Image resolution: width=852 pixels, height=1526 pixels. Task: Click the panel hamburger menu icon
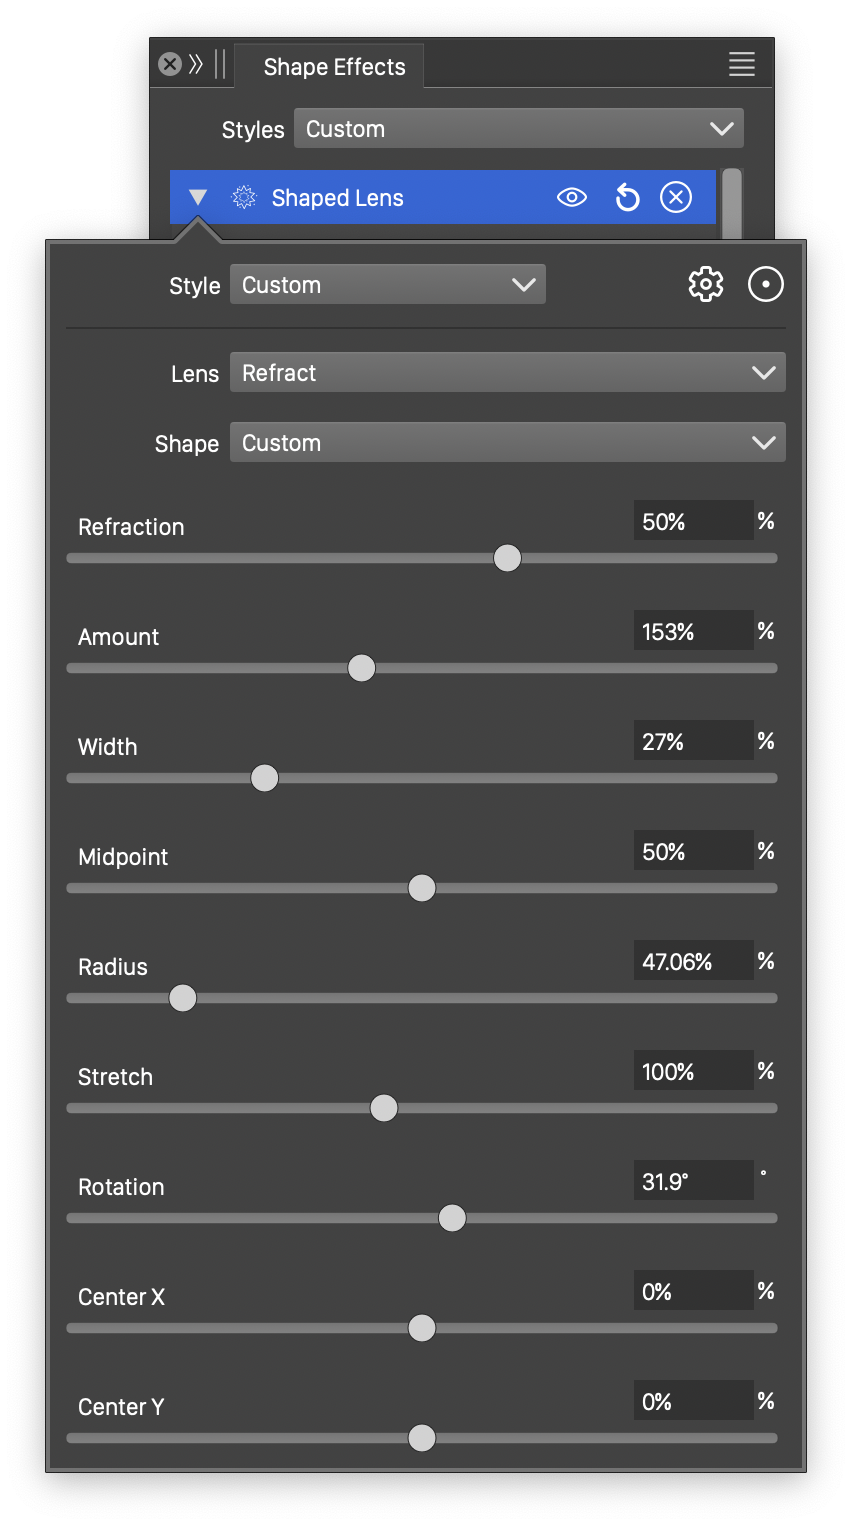coord(741,65)
